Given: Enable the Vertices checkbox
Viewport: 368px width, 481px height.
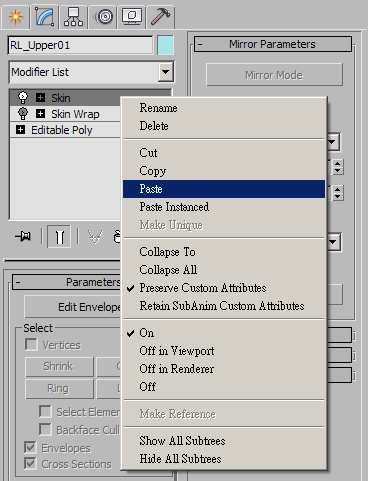Looking at the screenshot, I should click(x=31, y=345).
